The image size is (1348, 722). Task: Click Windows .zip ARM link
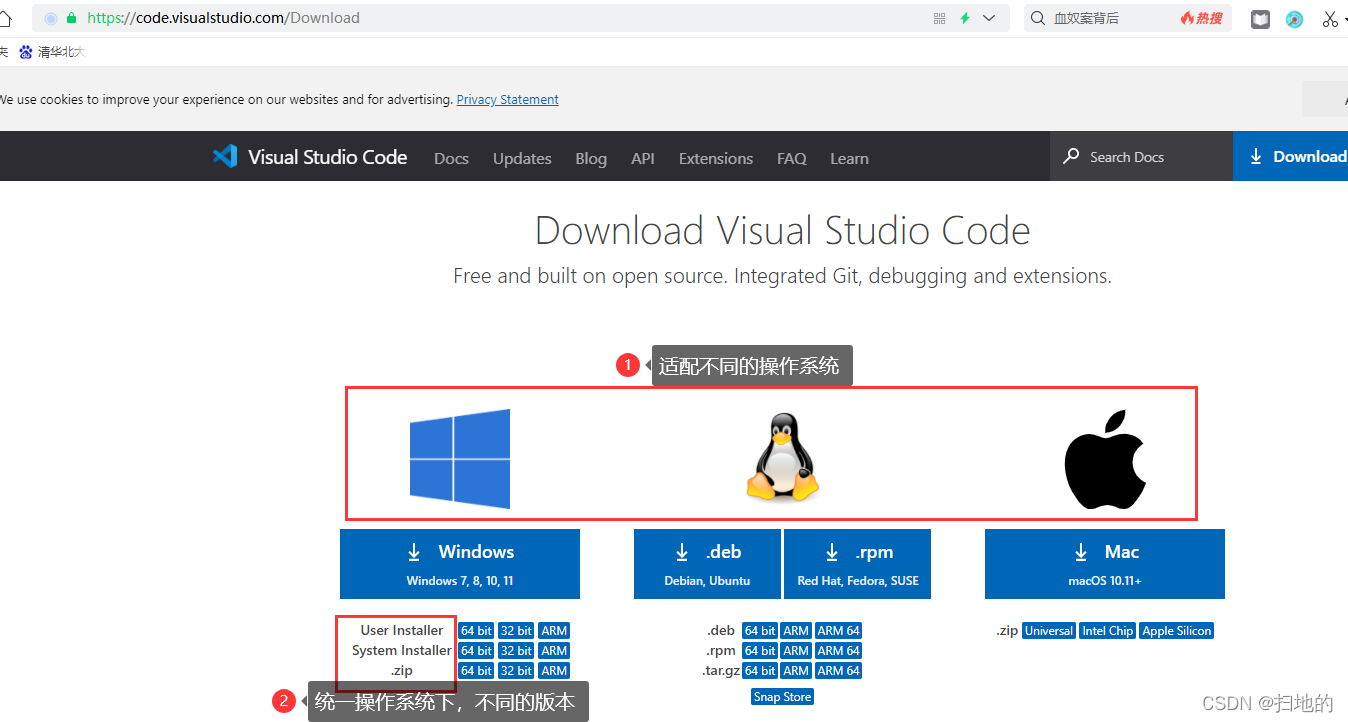coord(554,671)
